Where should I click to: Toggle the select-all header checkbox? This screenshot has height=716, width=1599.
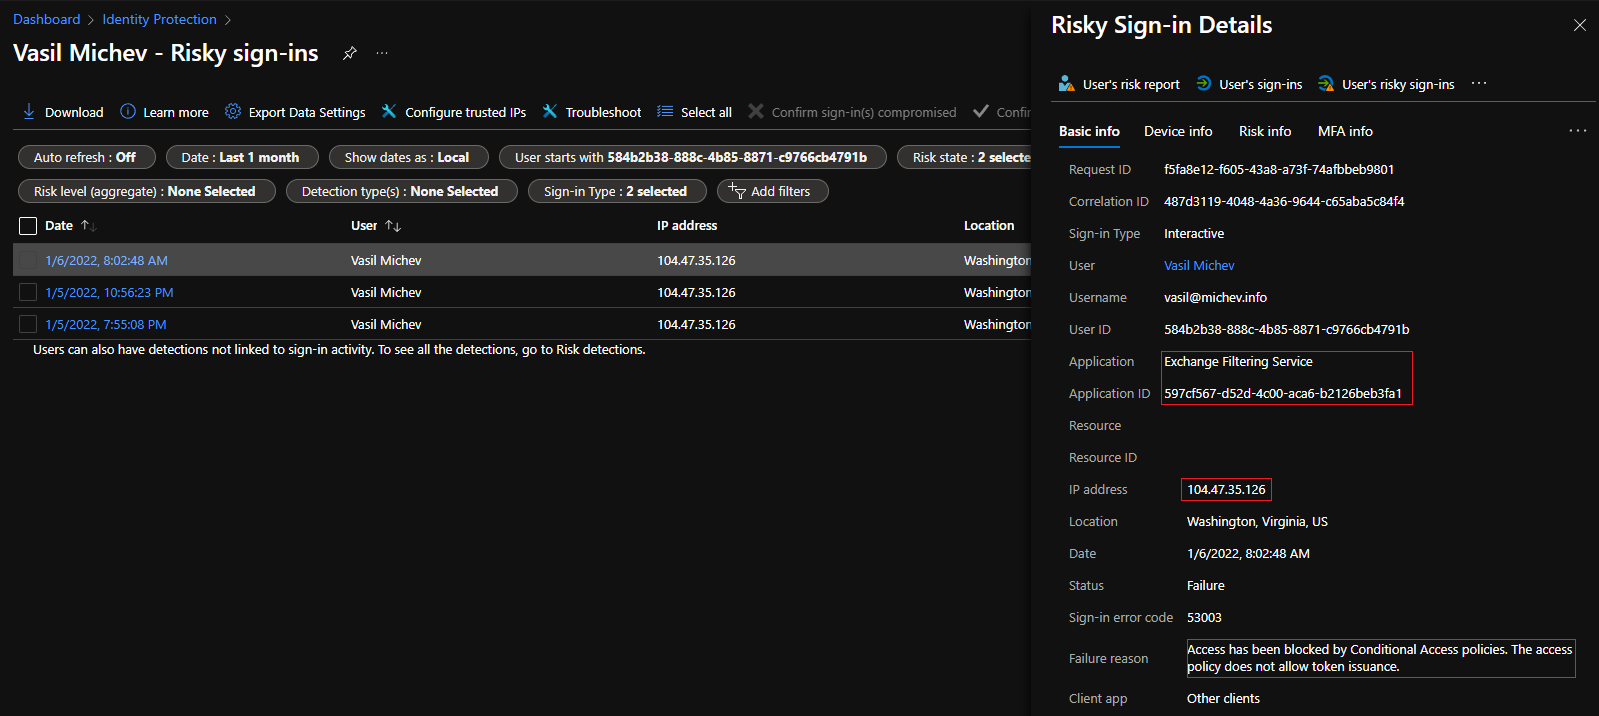coord(28,226)
